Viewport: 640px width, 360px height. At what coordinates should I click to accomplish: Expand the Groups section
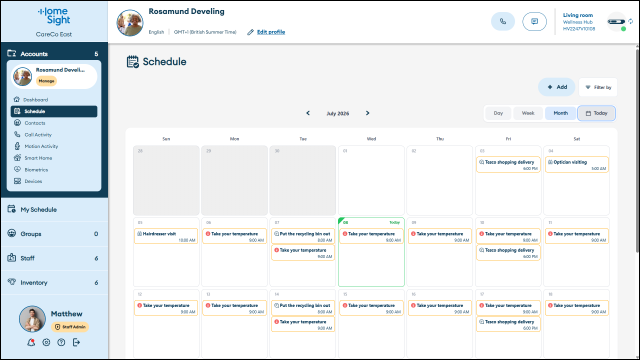click(x=54, y=234)
